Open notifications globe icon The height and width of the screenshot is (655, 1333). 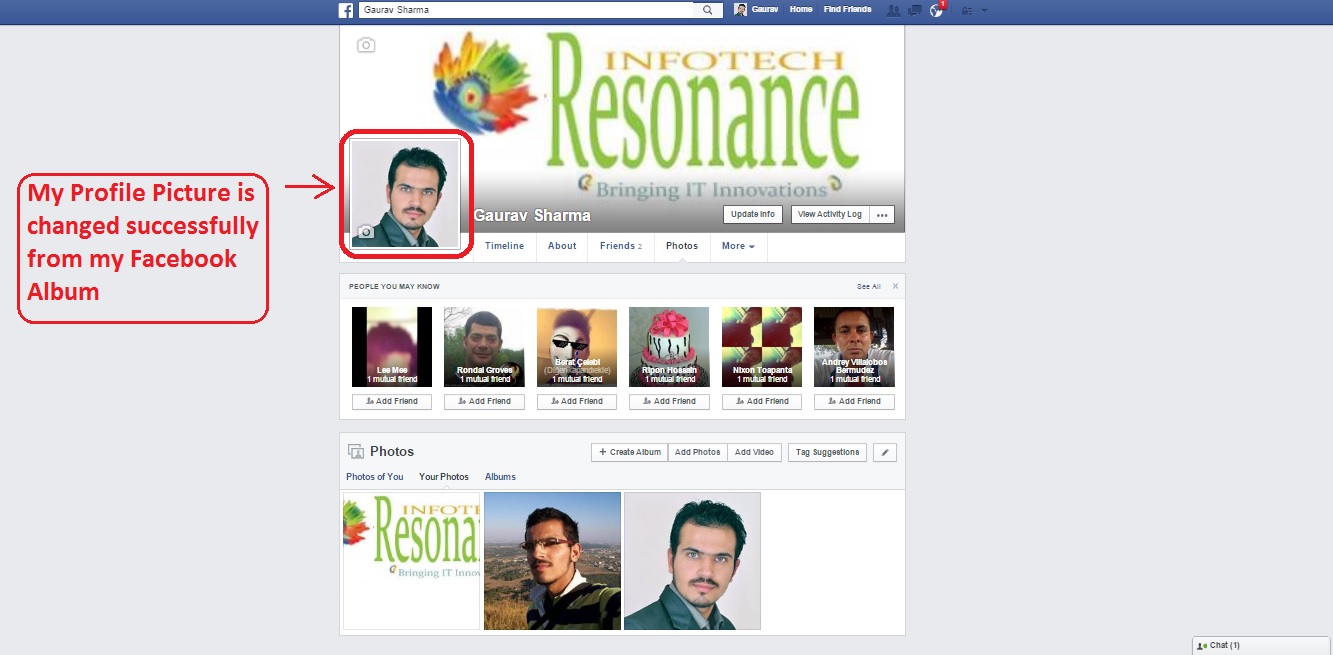click(937, 10)
